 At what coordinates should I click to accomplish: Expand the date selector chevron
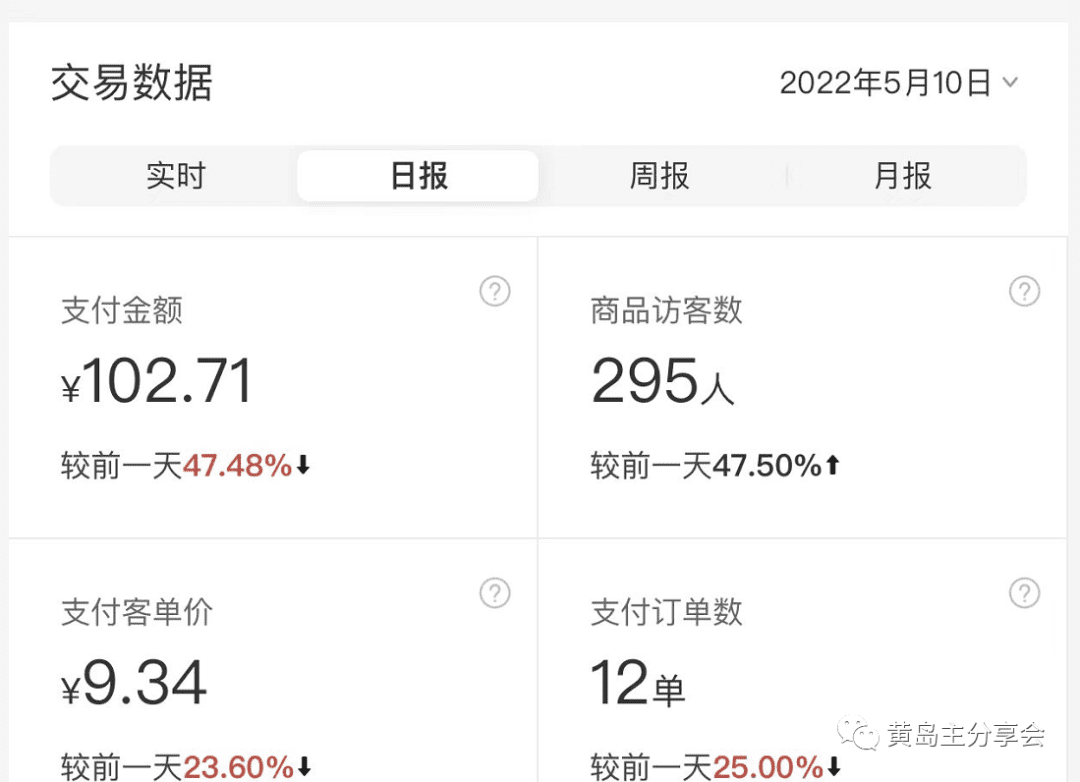1012,84
